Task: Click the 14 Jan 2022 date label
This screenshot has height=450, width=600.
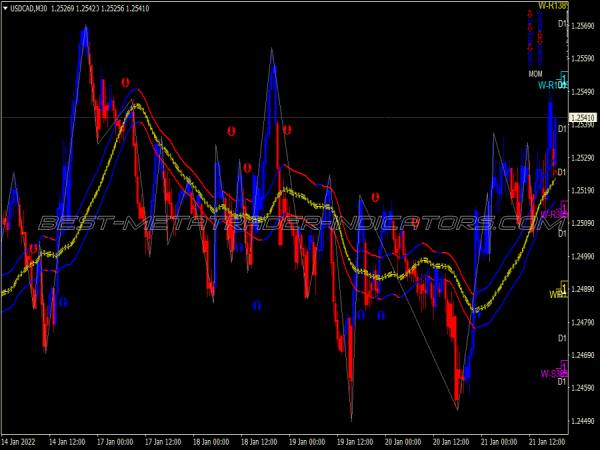Action: point(18,442)
